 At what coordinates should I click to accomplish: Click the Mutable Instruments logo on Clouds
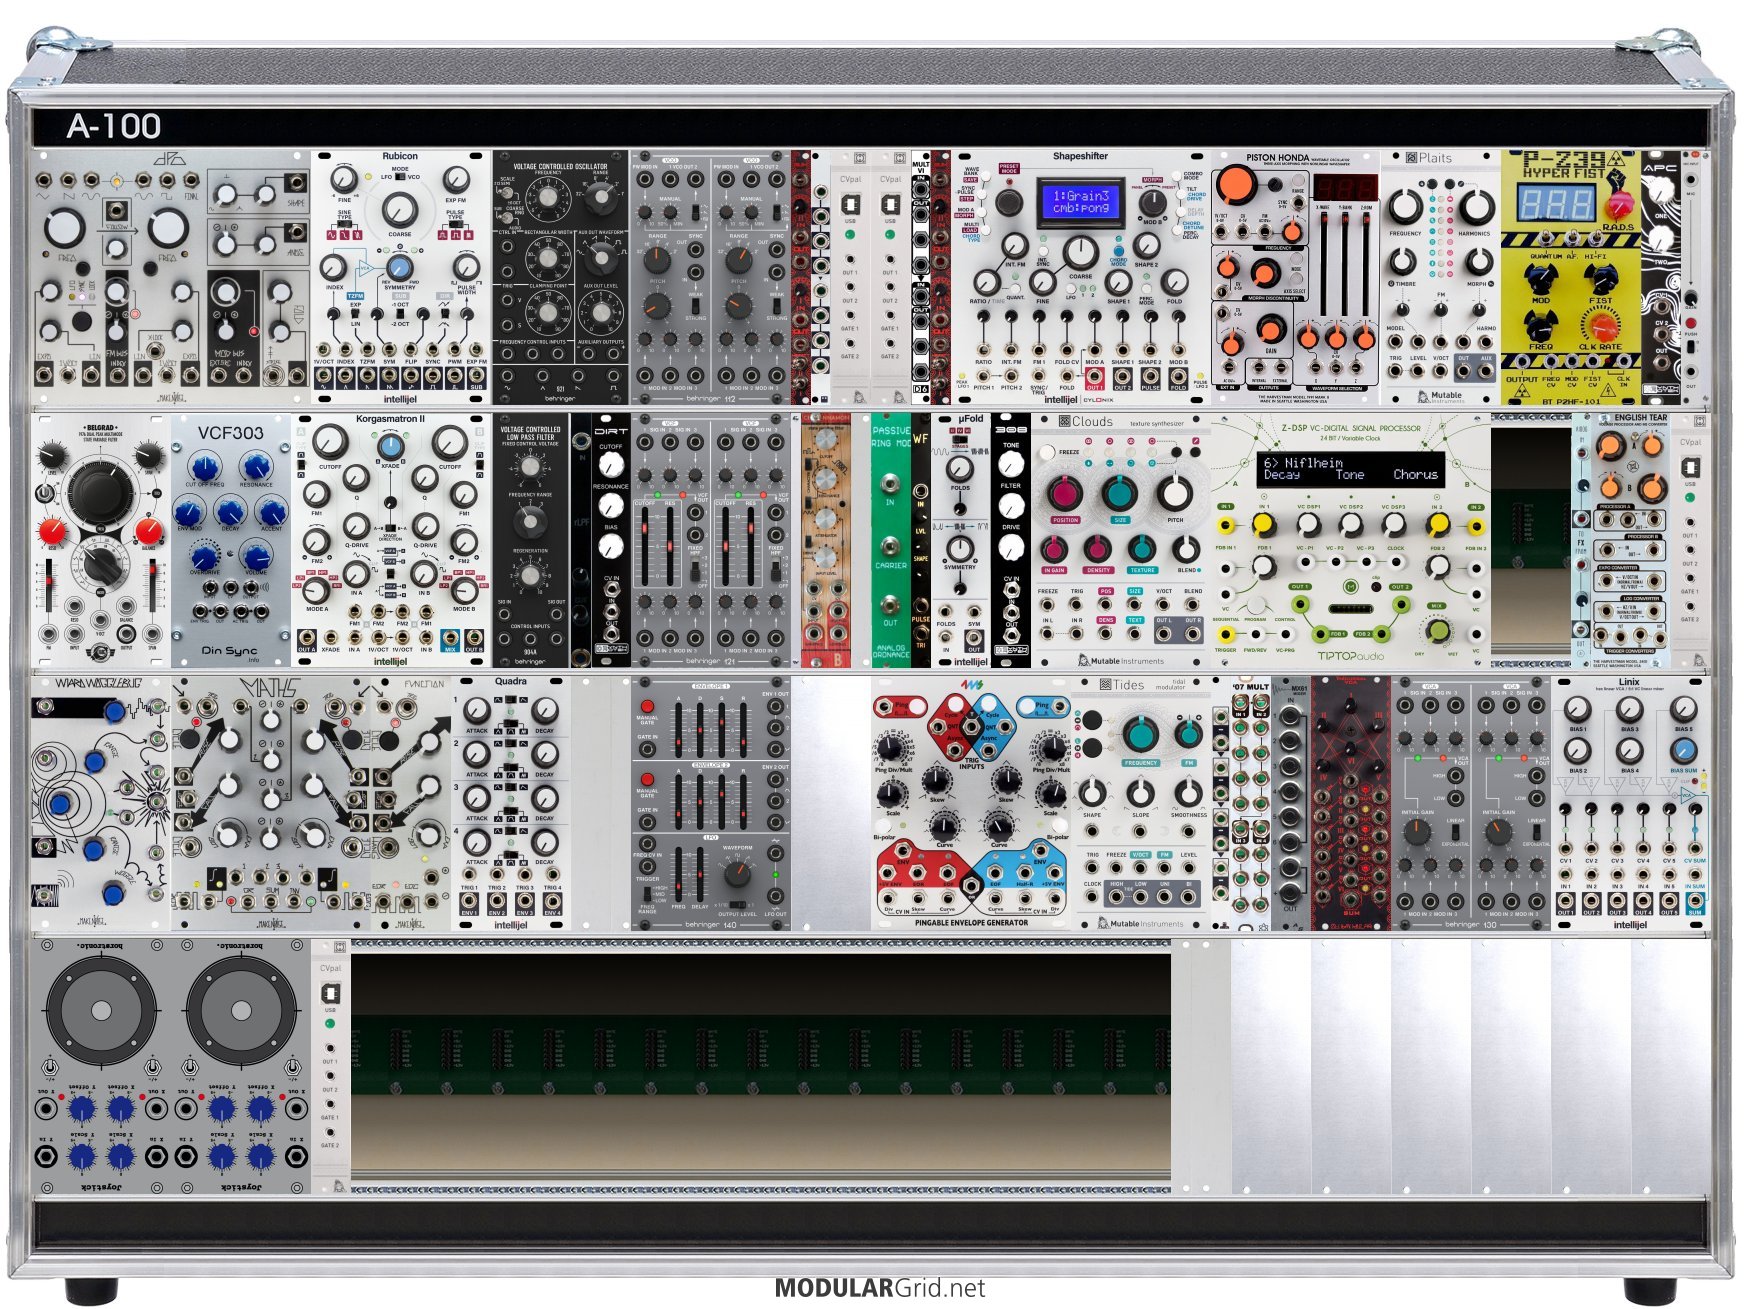click(x=1120, y=661)
